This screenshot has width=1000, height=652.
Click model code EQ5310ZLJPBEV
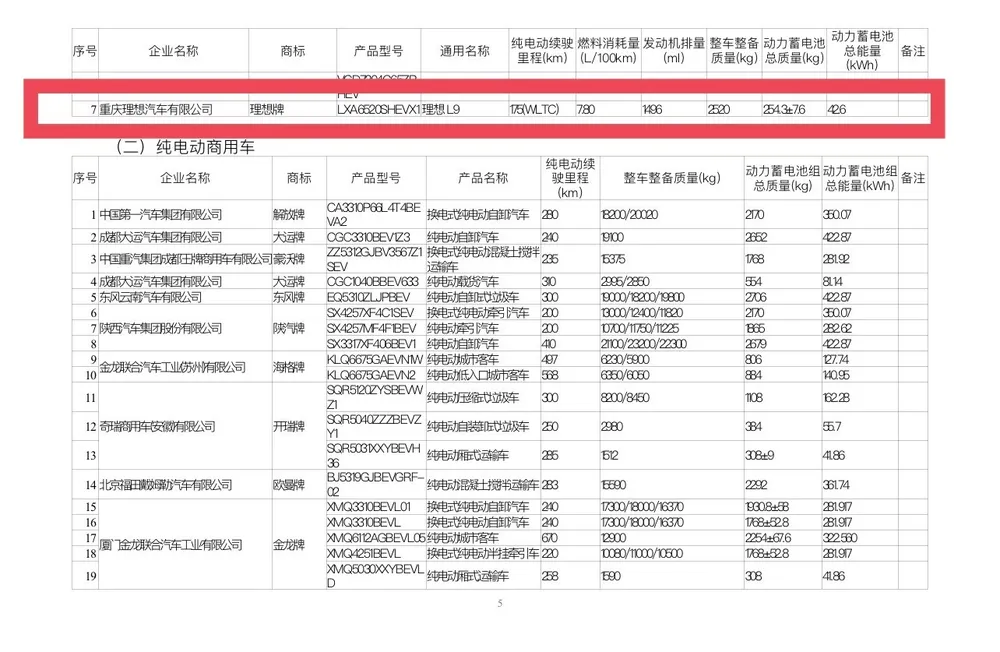pyautogui.click(x=369, y=297)
